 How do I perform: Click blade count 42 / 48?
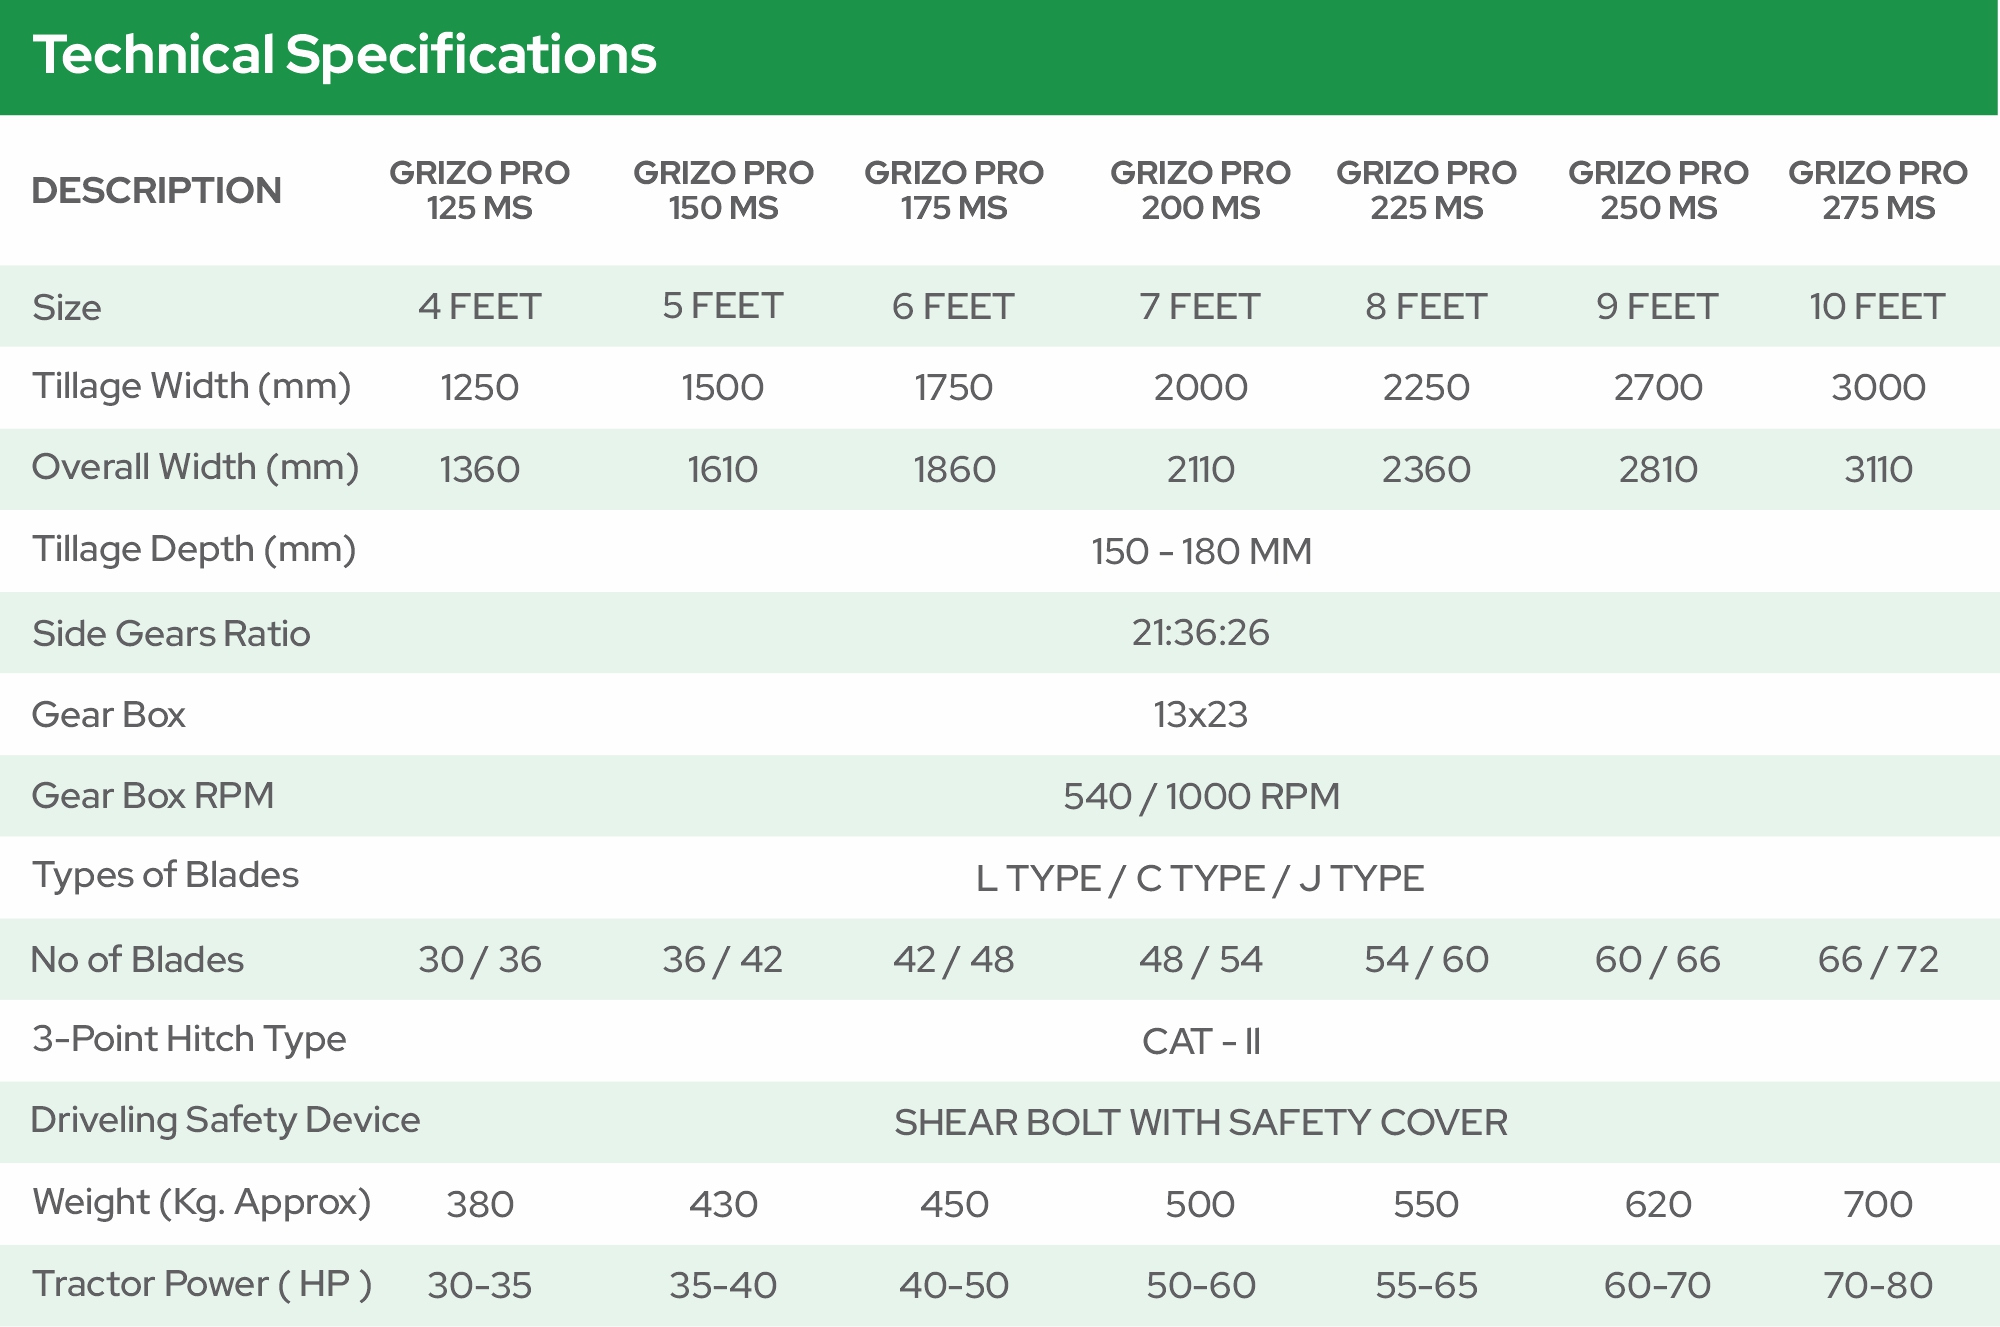click(954, 960)
